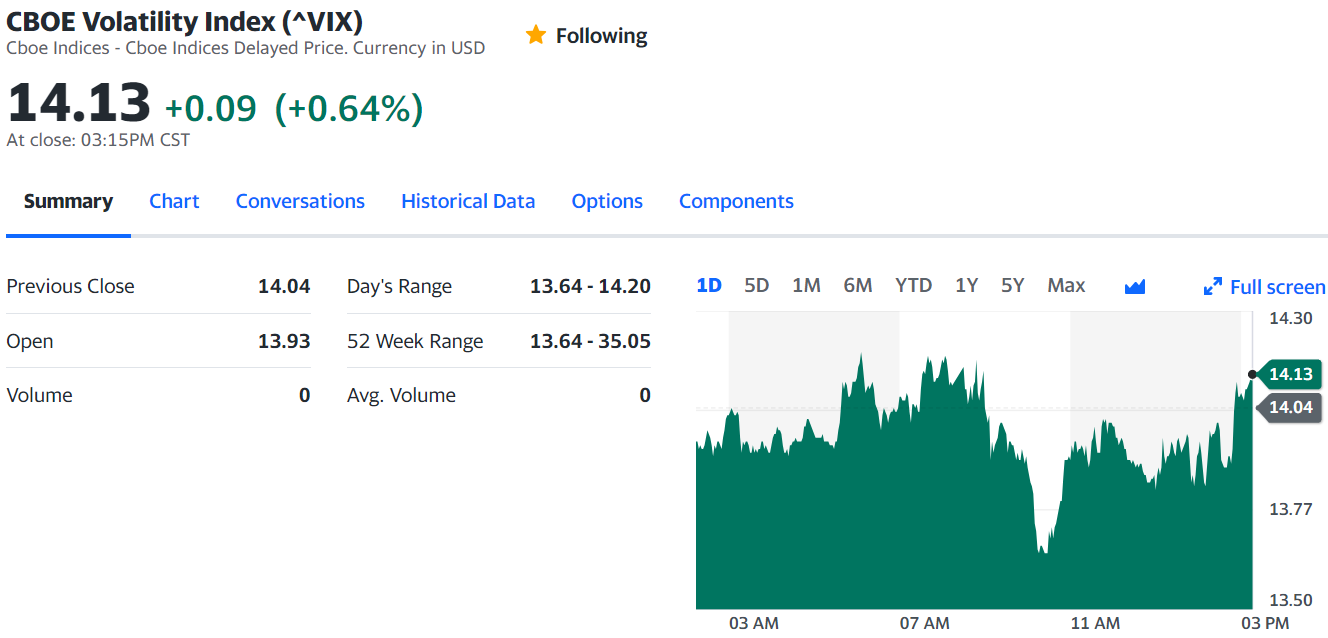Switch chart to 5Y range
The width and height of the screenshot is (1328, 638).
point(1013,285)
